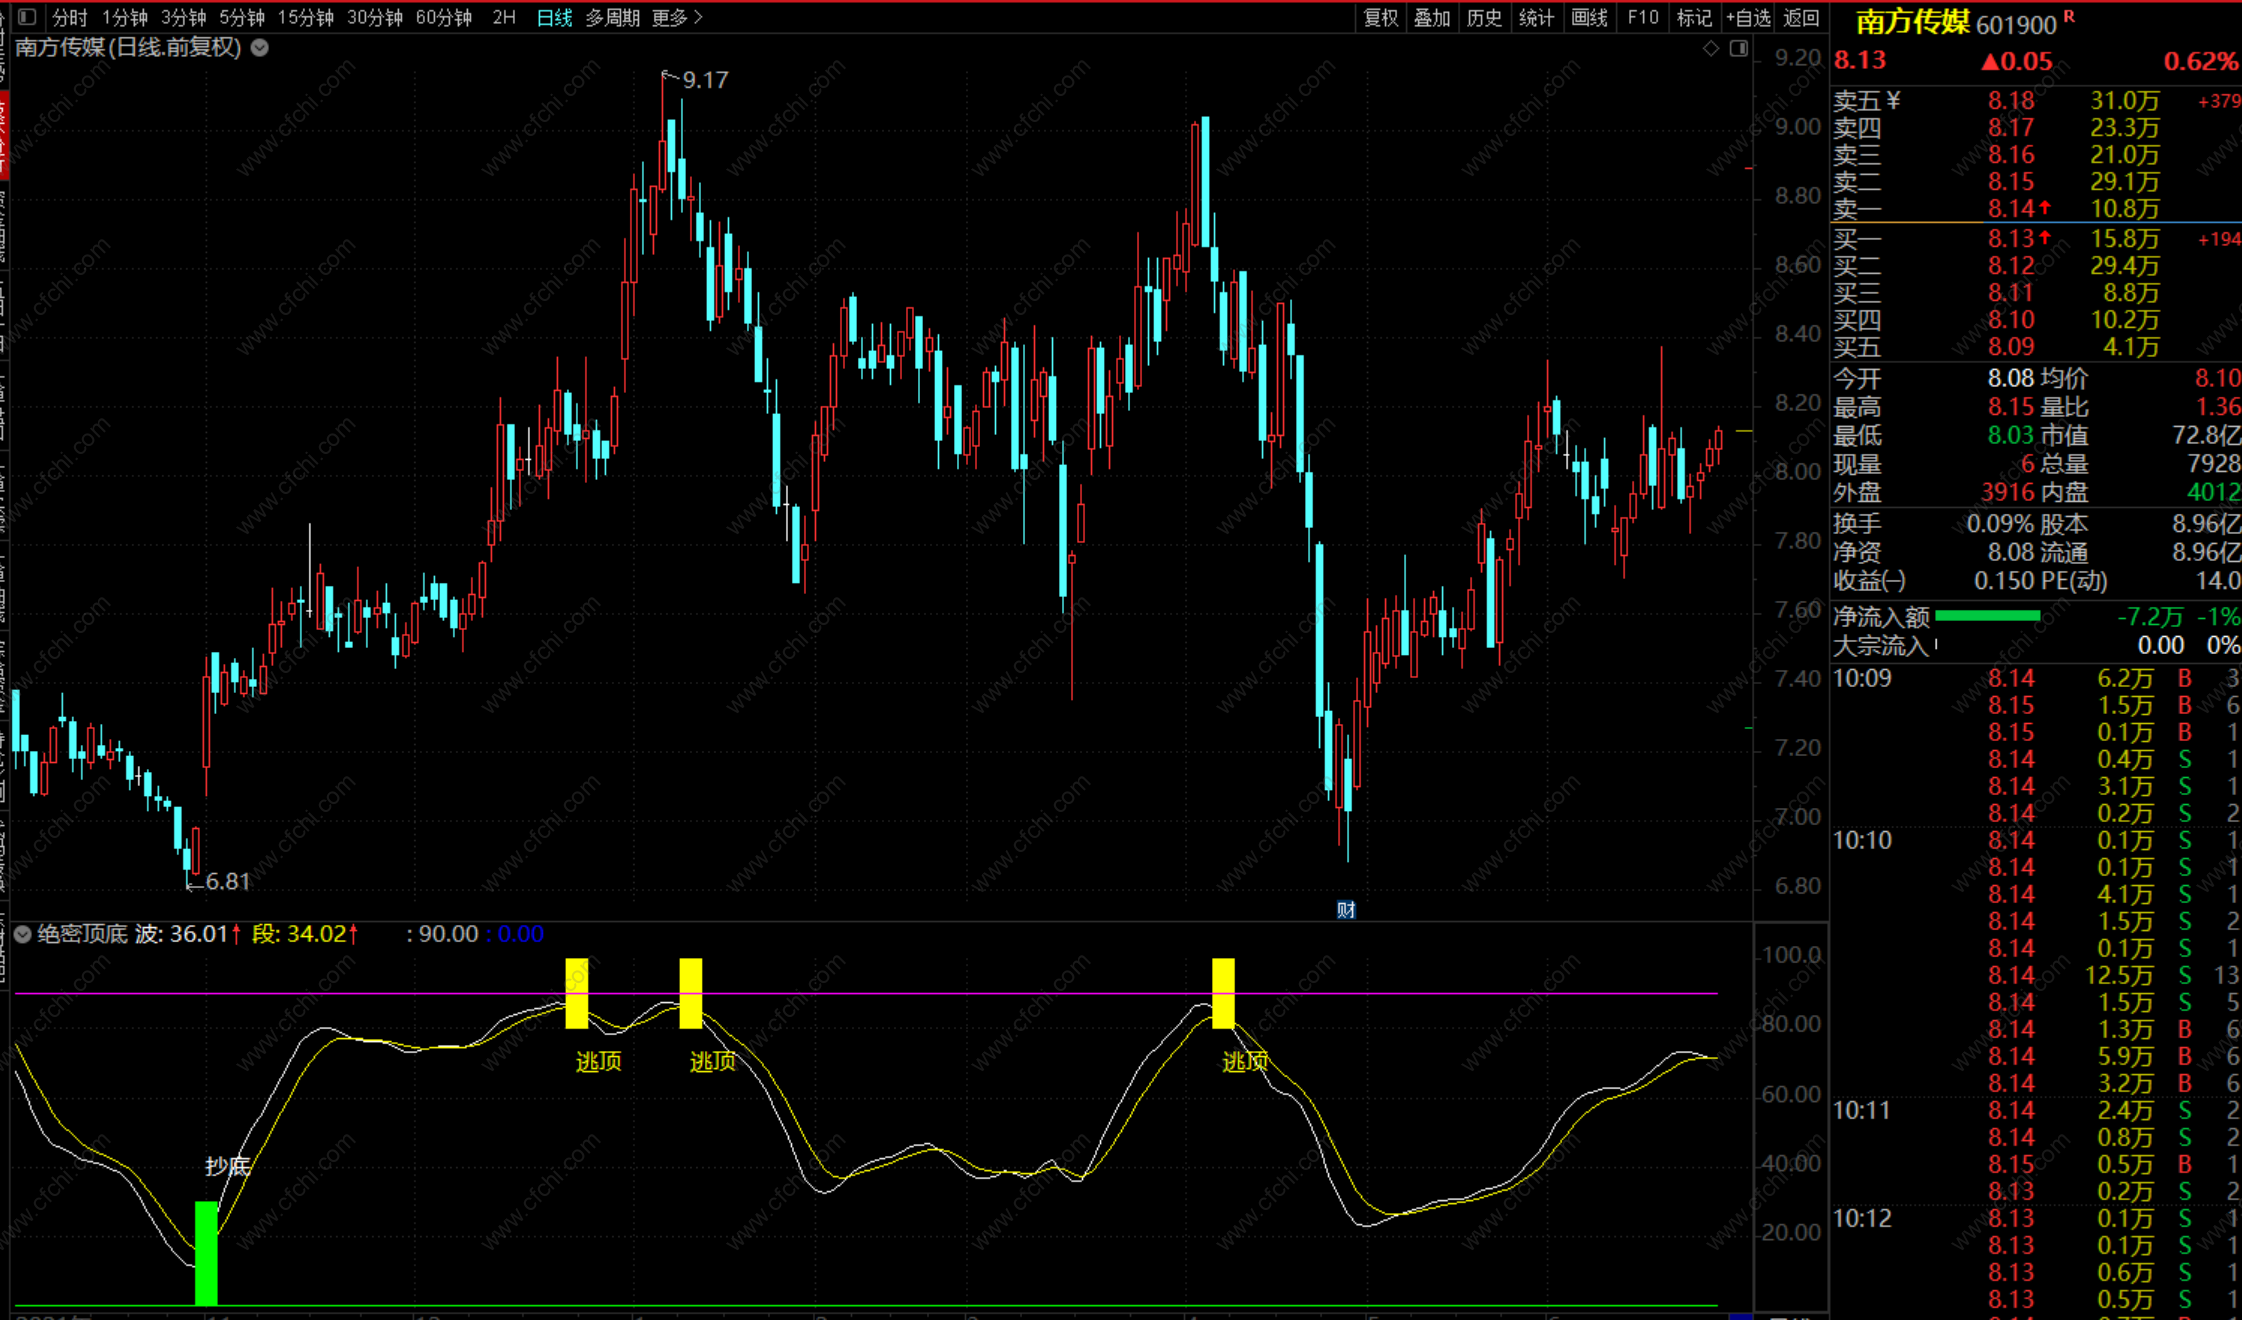Click the 9.17 high price marker
This screenshot has height=1320, width=2242.
pyautogui.click(x=704, y=80)
